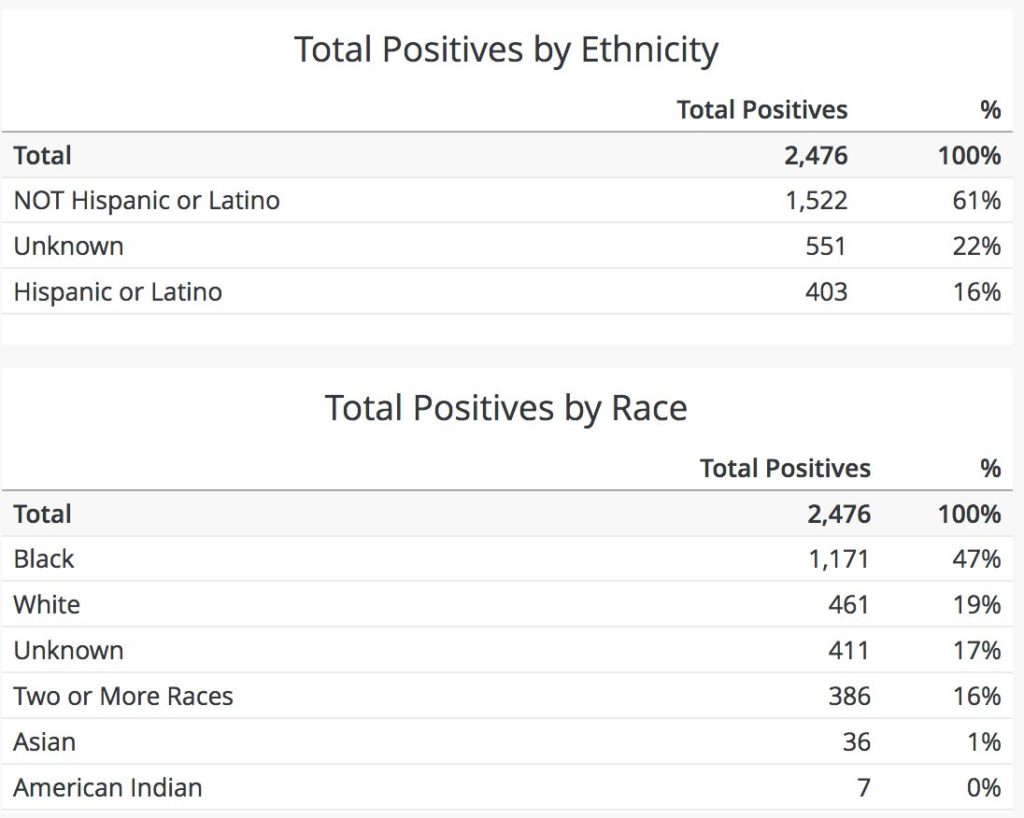The height and width of the screenshot is (818, 1024).
Task: Select the Asian row label
Action: pos(45,742)
